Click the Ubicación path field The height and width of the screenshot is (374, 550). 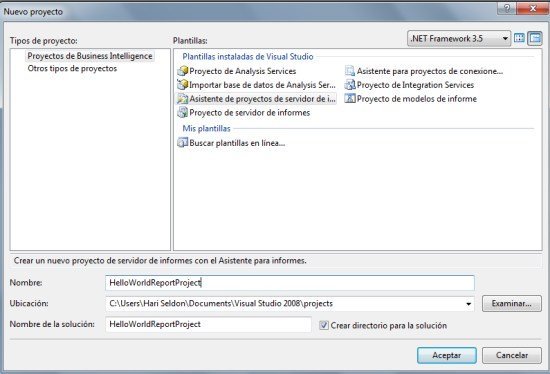[x=290, y=304]
